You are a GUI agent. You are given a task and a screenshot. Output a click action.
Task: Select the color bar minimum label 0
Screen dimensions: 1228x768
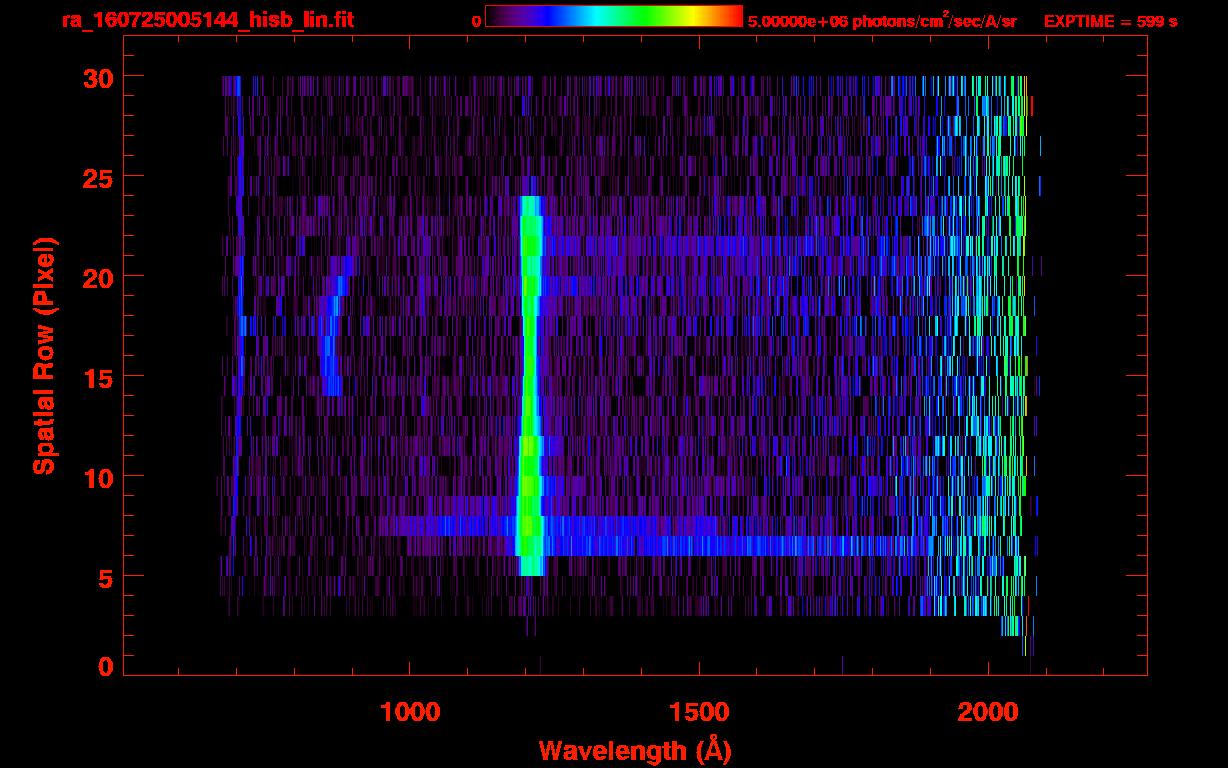tap(476, 21)
